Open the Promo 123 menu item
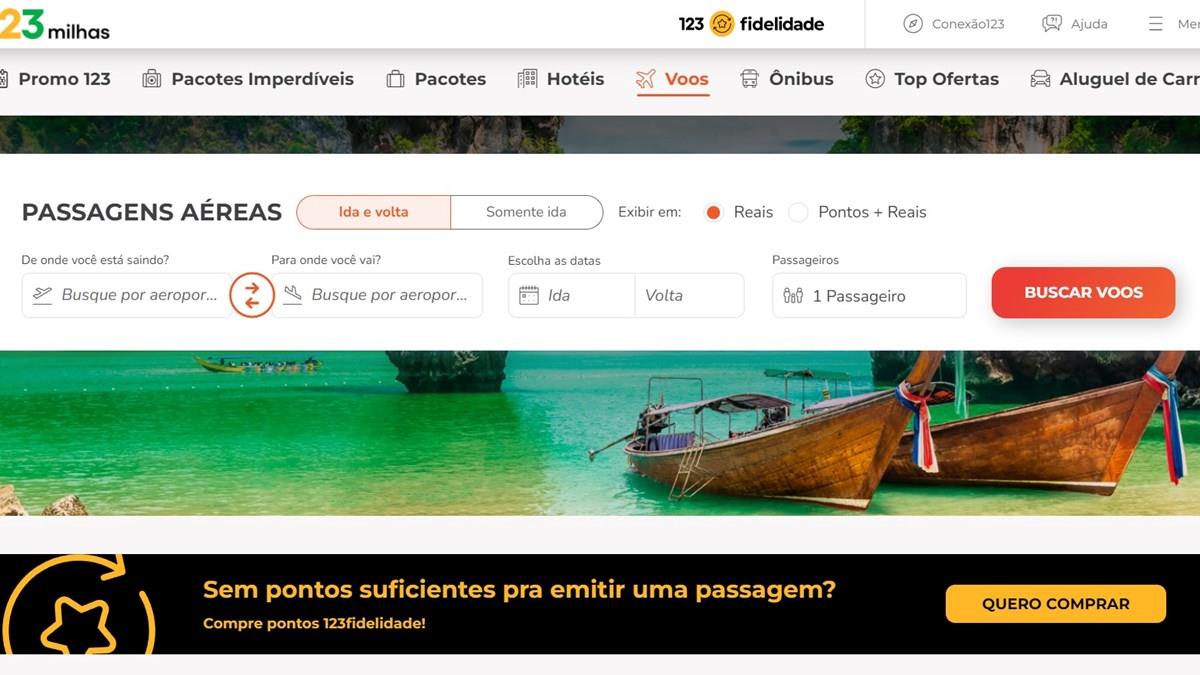The width and height of the screenshot is (1200, 675). (x=55, y=79)
